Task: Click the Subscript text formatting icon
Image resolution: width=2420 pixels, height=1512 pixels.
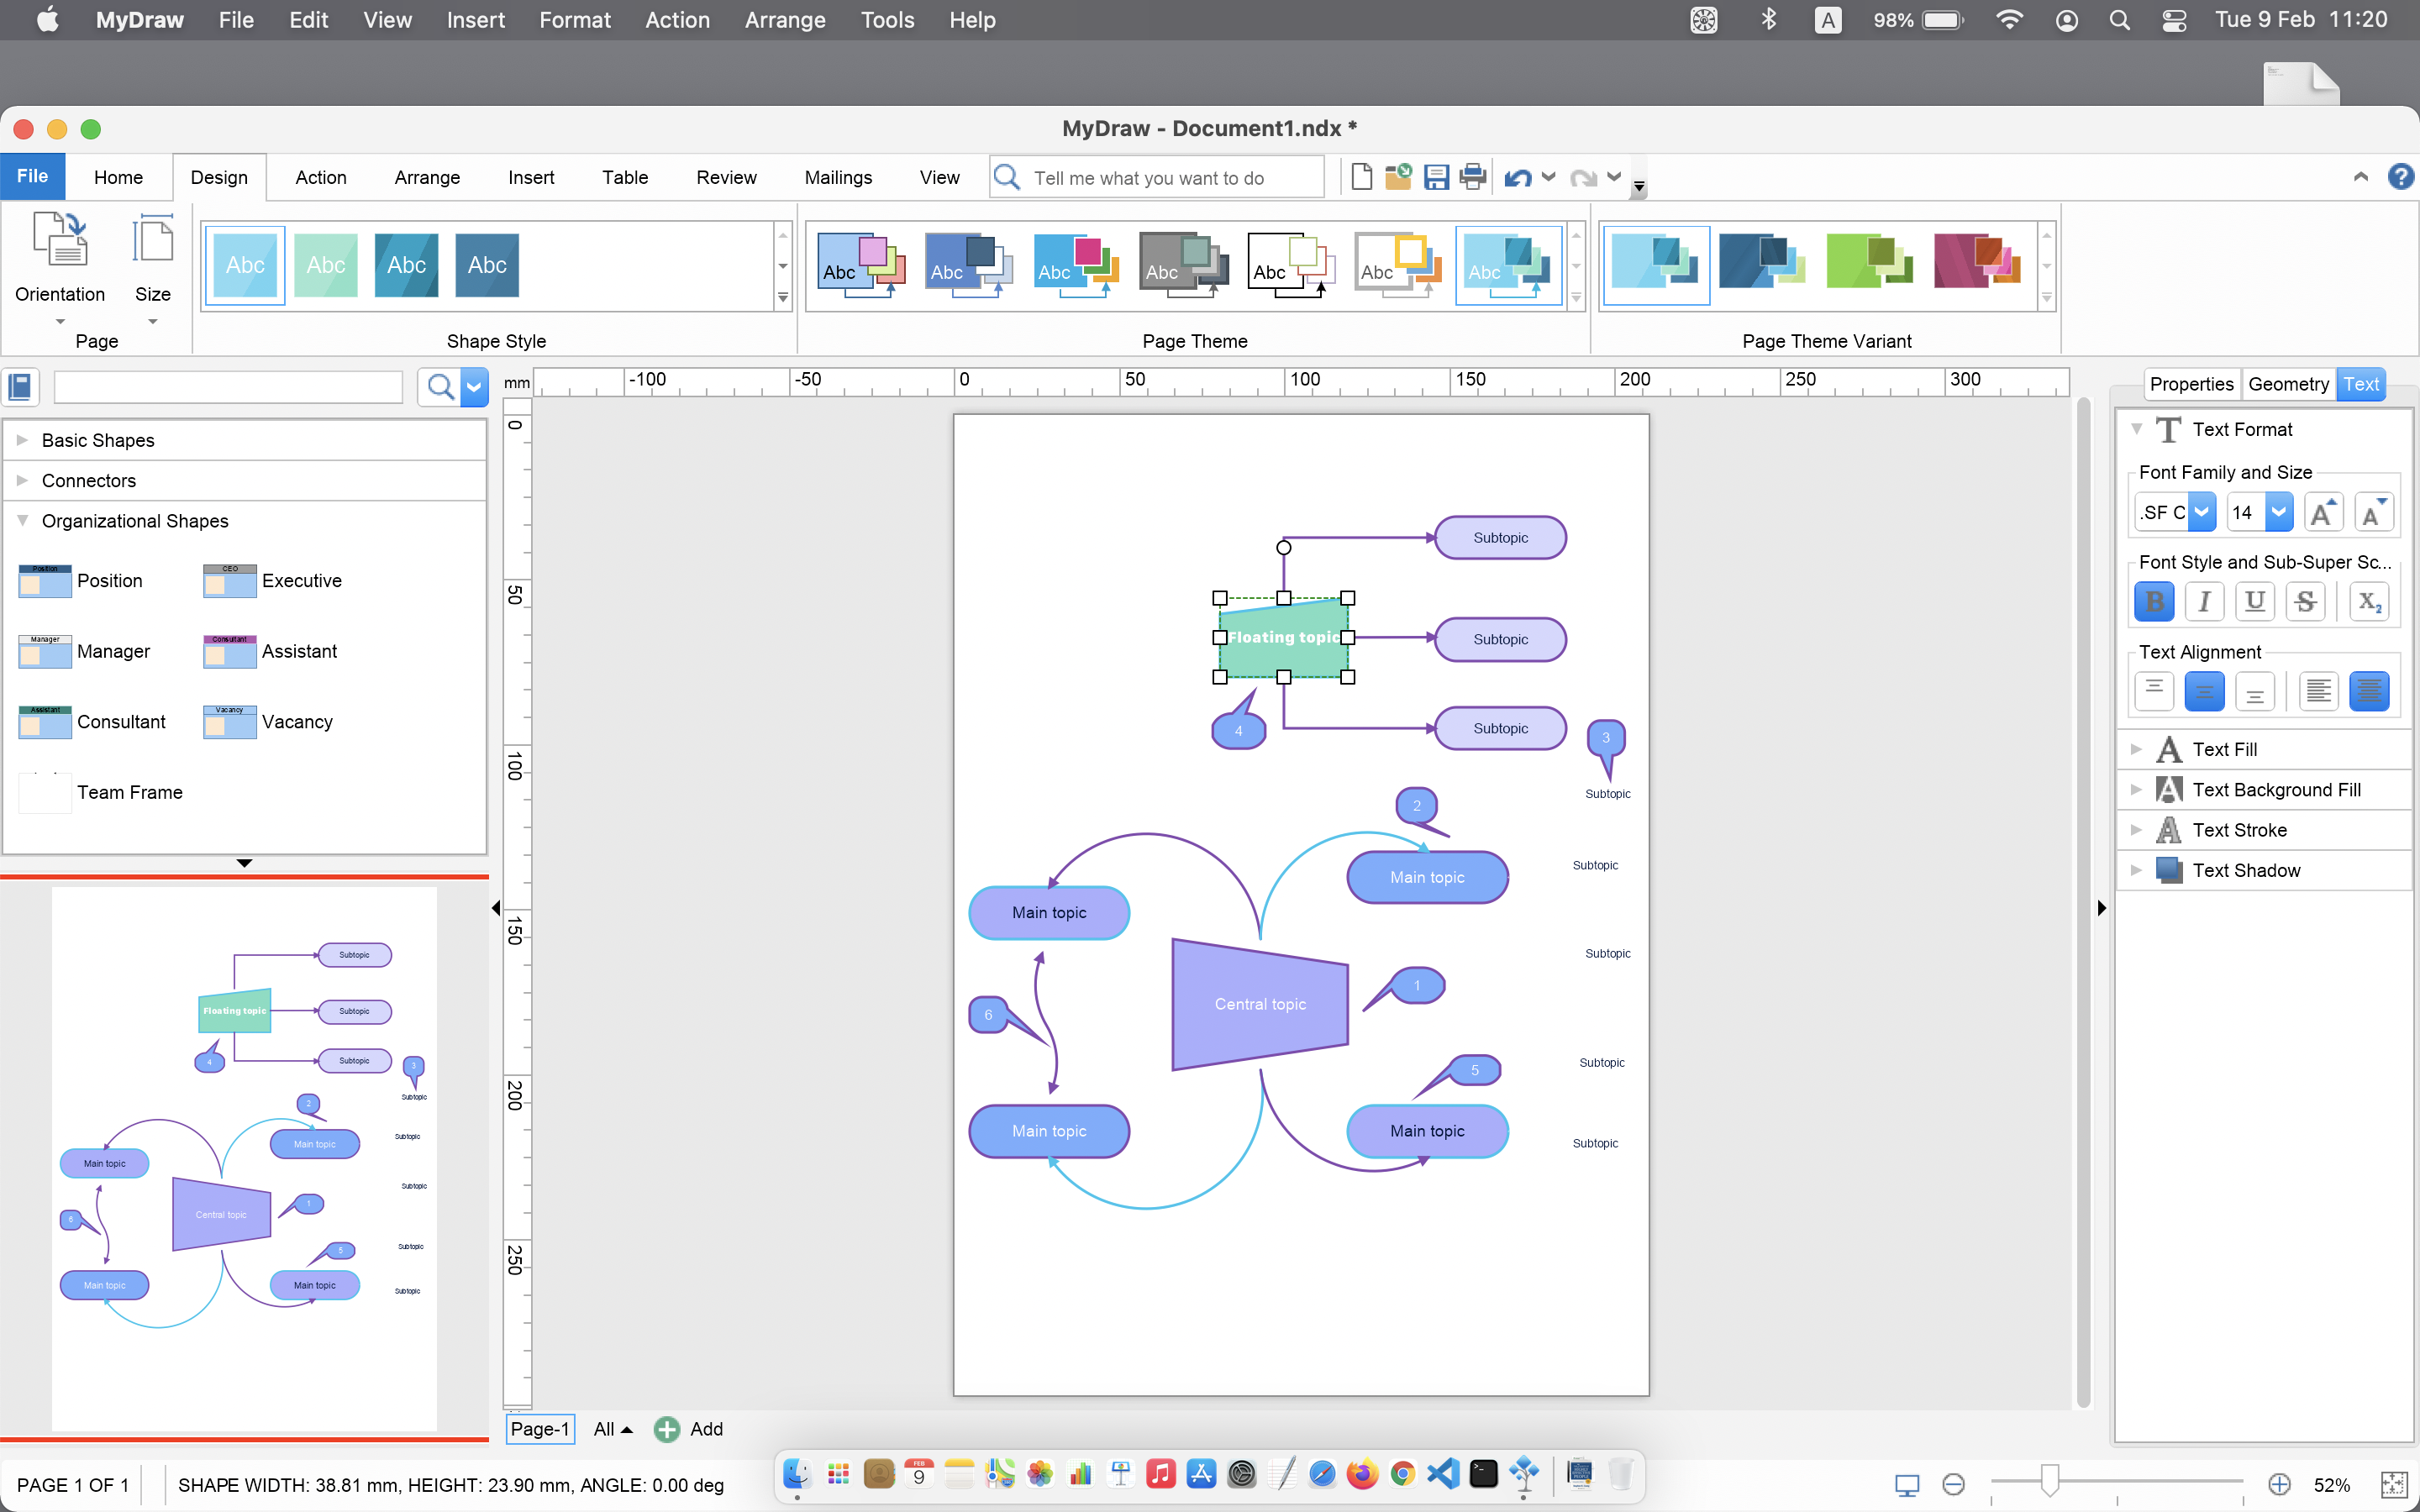Action: coord(2366,601)
